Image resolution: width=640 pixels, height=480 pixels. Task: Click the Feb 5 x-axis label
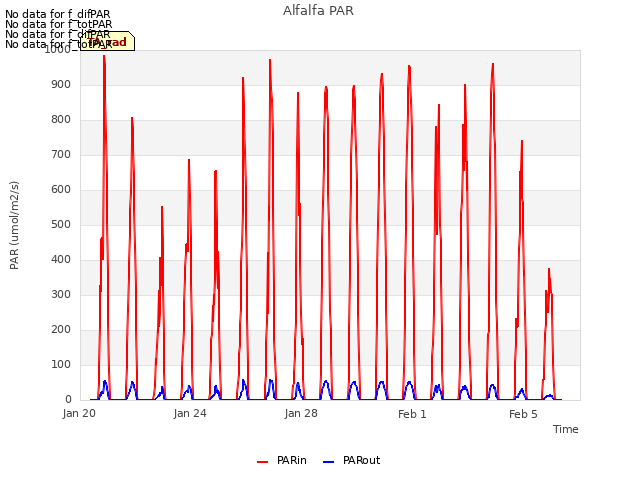523,414
